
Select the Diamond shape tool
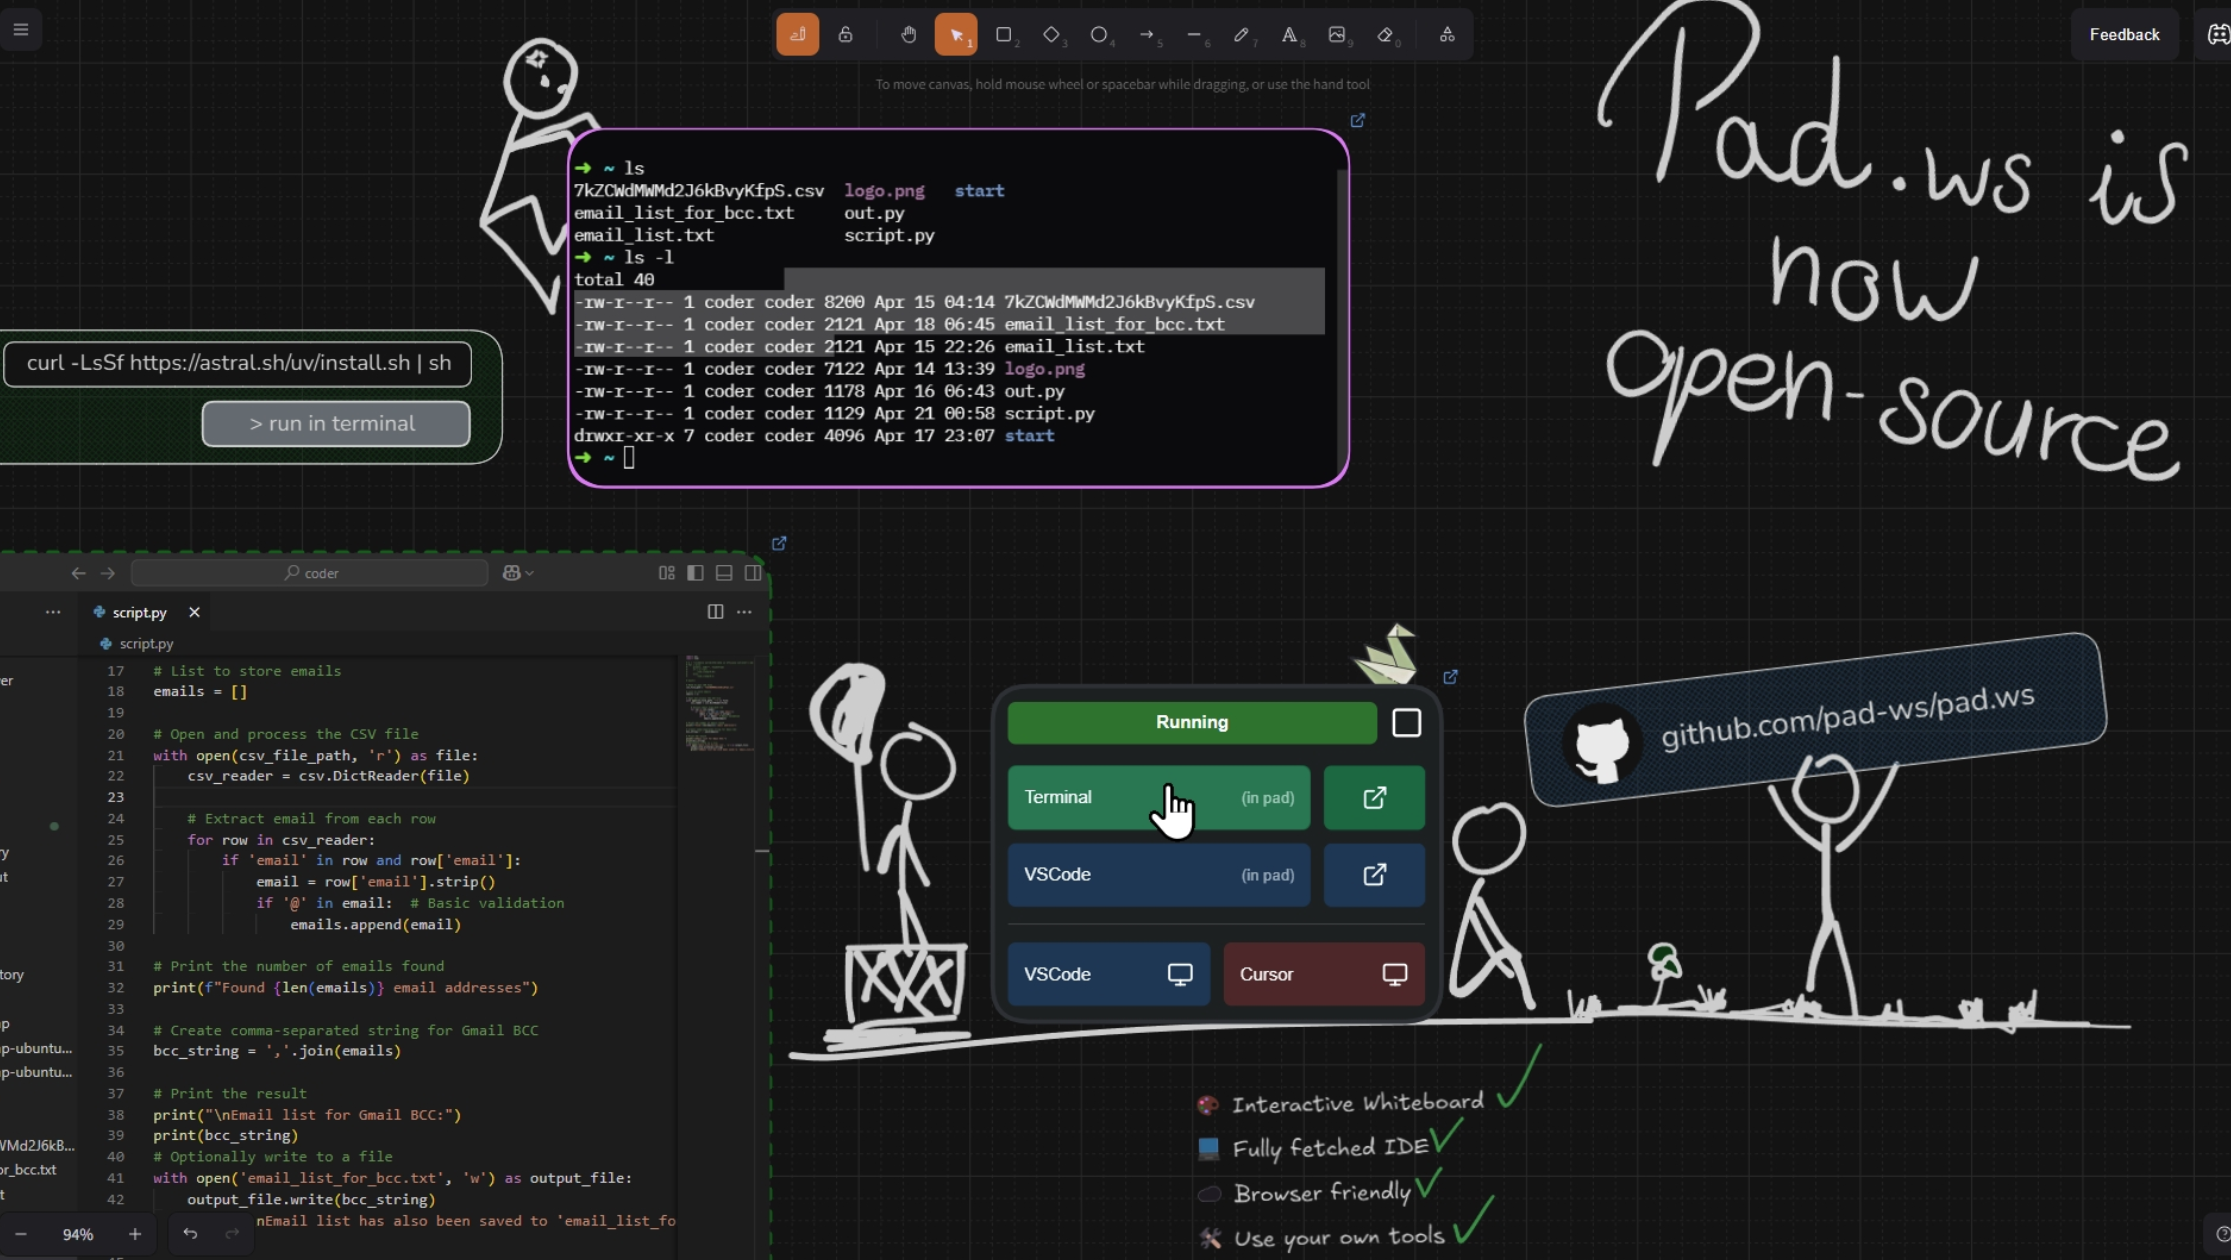(1051, 35)
